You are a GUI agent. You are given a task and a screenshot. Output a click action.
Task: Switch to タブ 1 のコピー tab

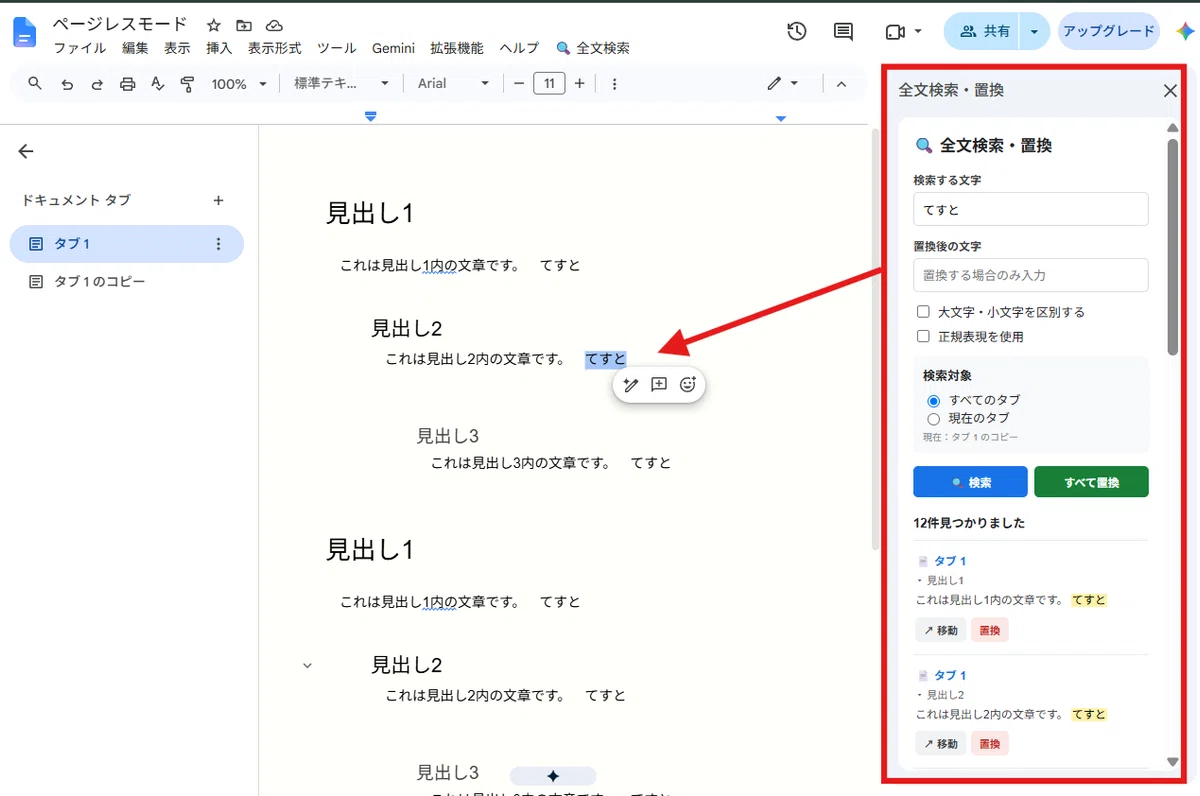click(100, 282)
